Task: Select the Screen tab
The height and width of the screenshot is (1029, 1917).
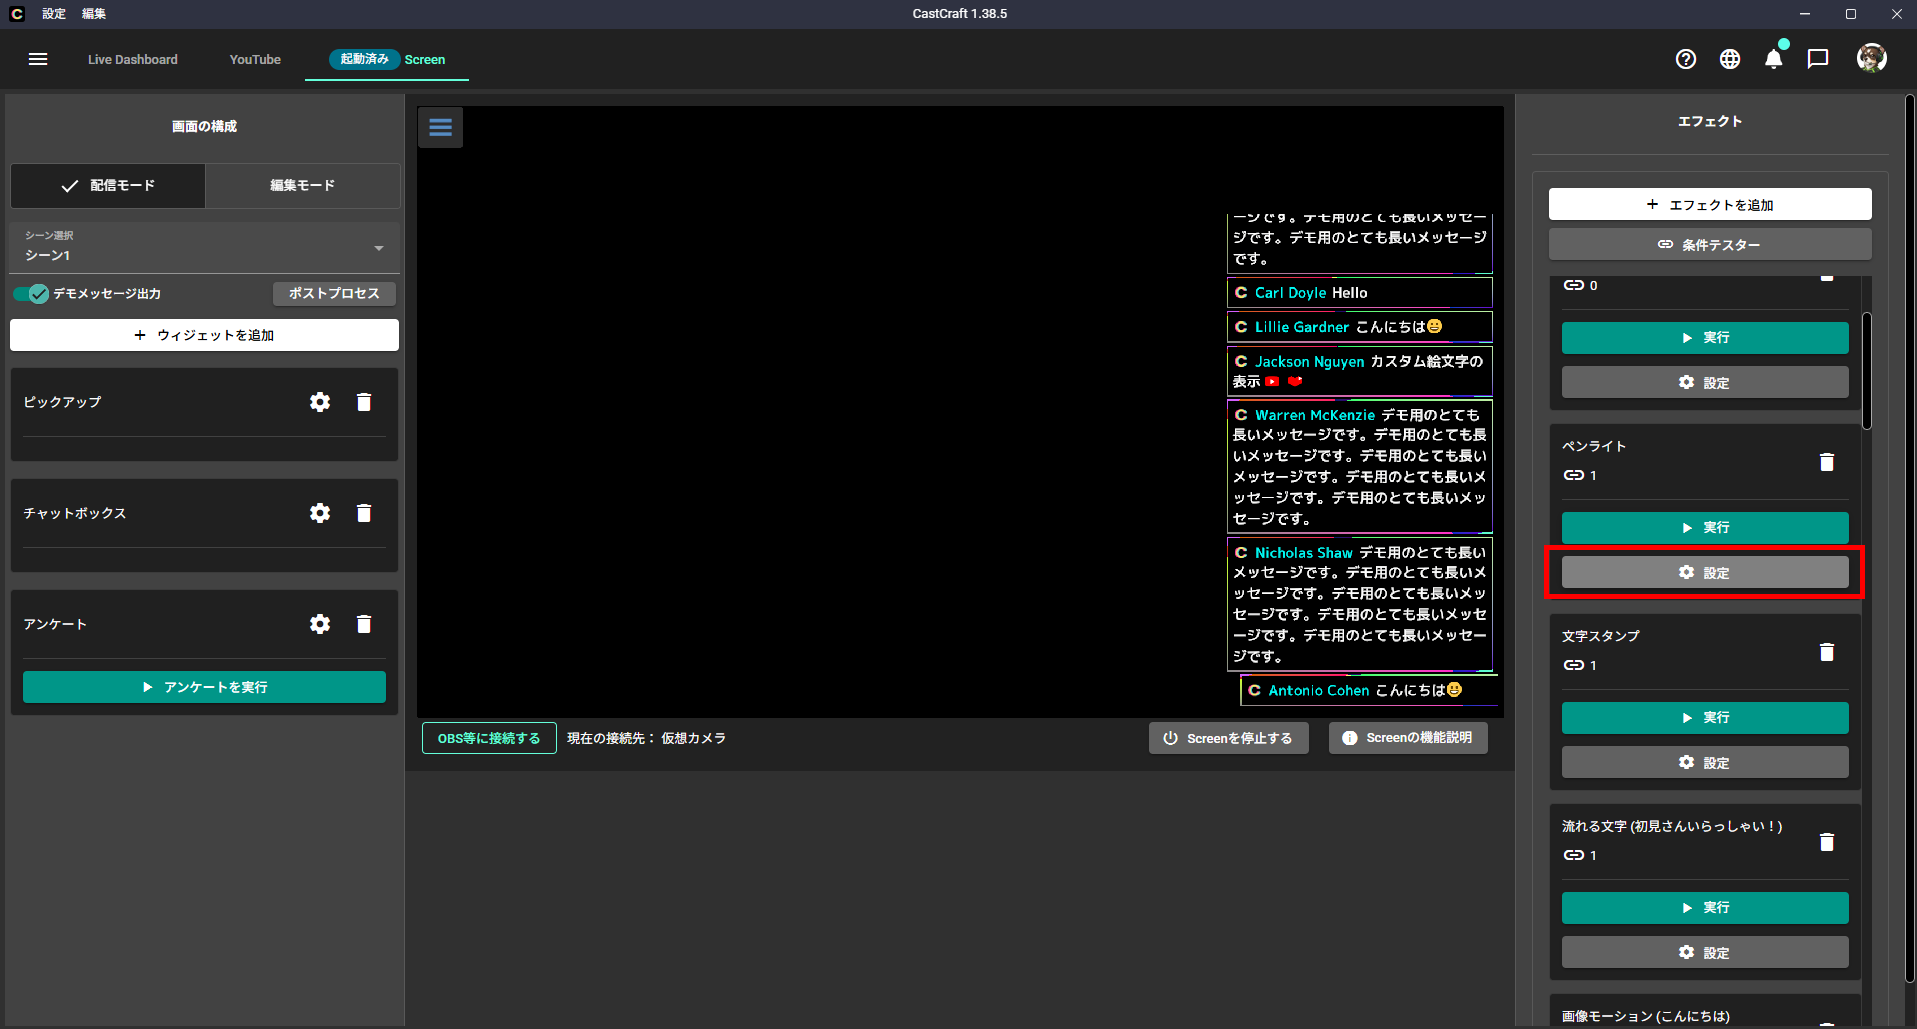Action: [x=388, y=60]
